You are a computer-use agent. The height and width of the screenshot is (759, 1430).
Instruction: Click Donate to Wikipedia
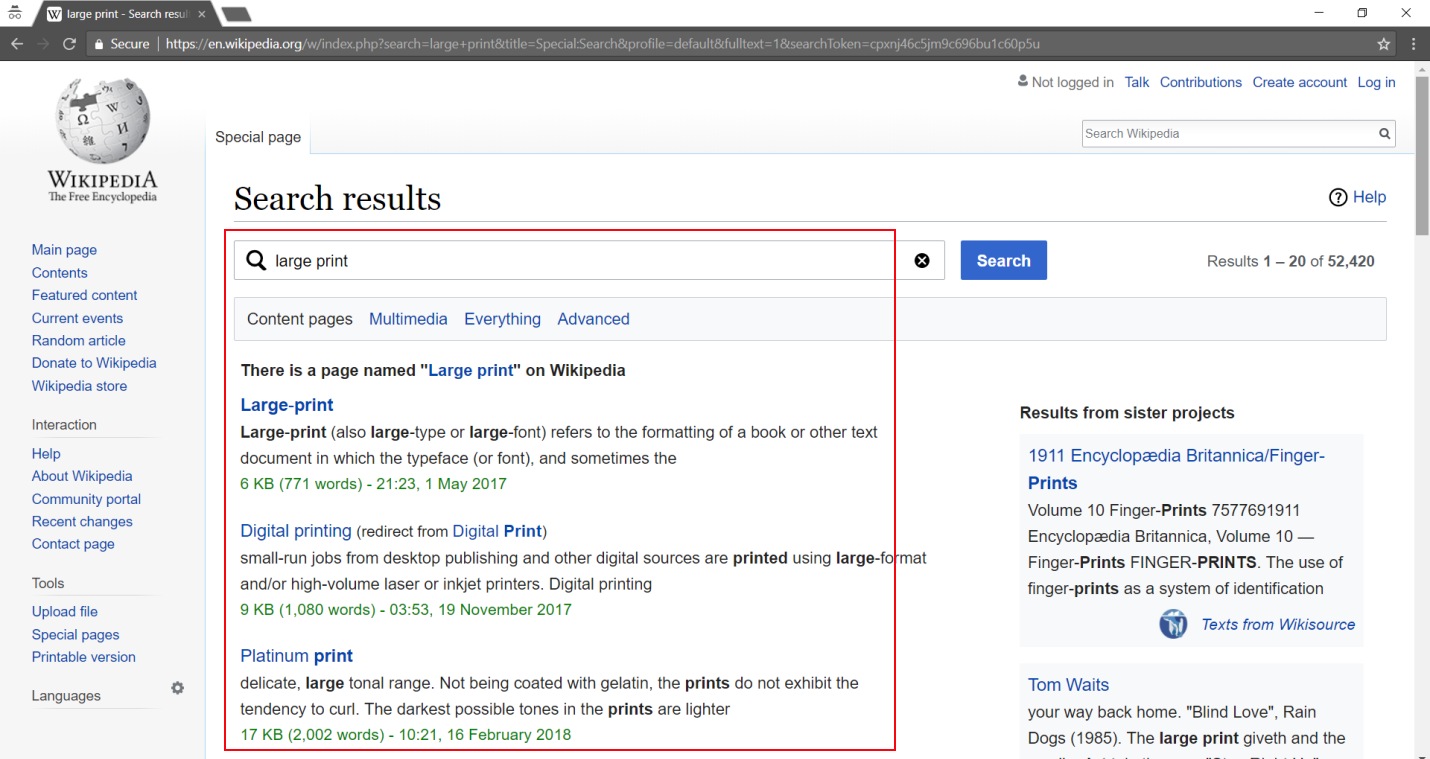(x=94, y=363)
